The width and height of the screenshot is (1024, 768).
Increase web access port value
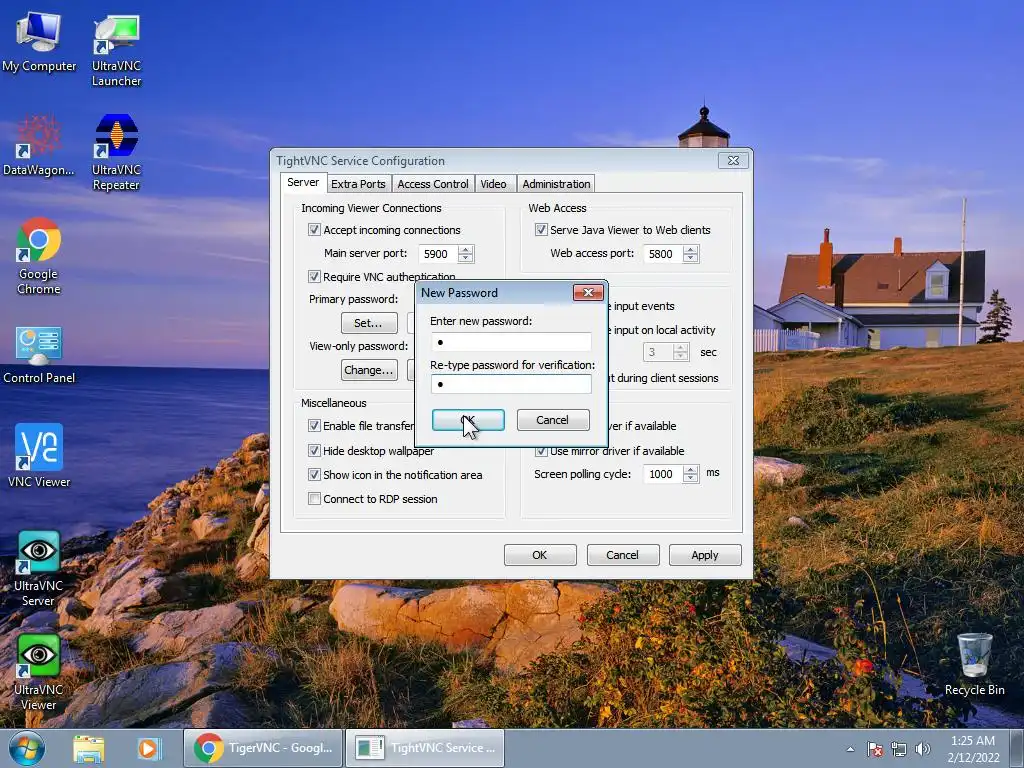pyautogui.click(x=690, y=249)
